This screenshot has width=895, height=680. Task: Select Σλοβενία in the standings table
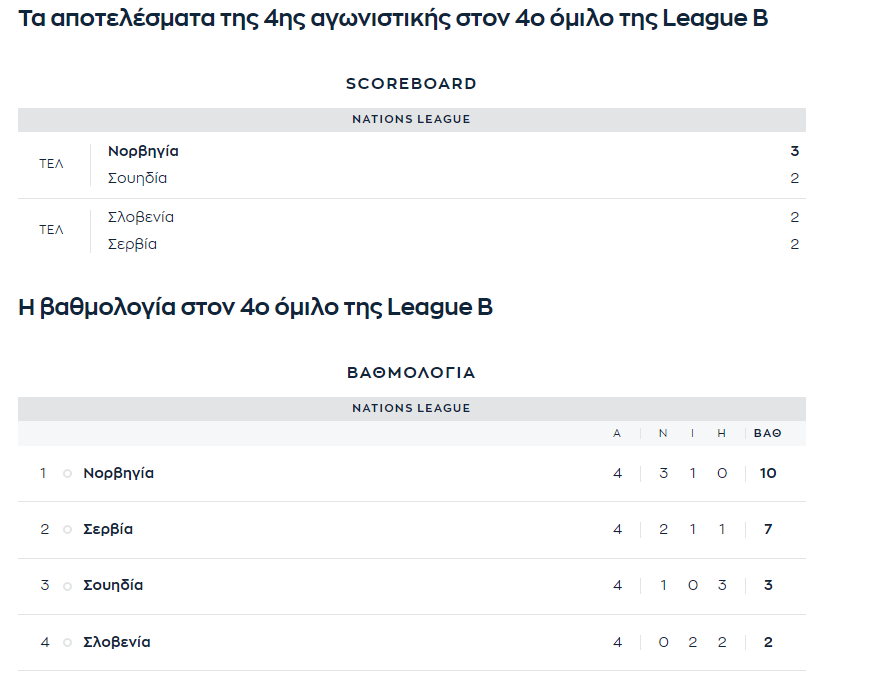tap(117, 642)
